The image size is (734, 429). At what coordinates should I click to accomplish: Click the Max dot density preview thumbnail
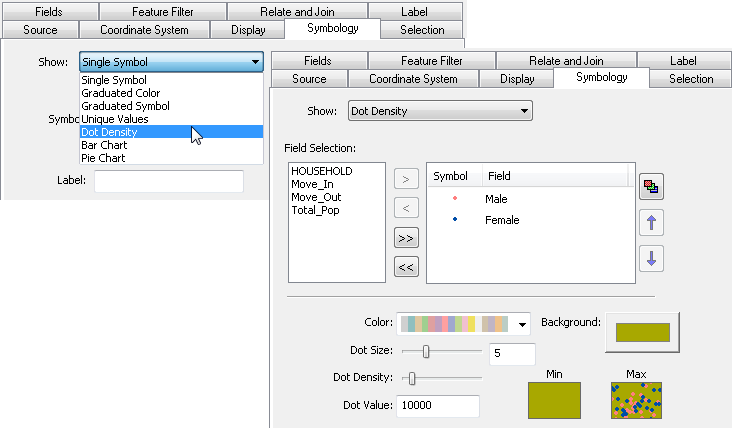coord(637,400)
